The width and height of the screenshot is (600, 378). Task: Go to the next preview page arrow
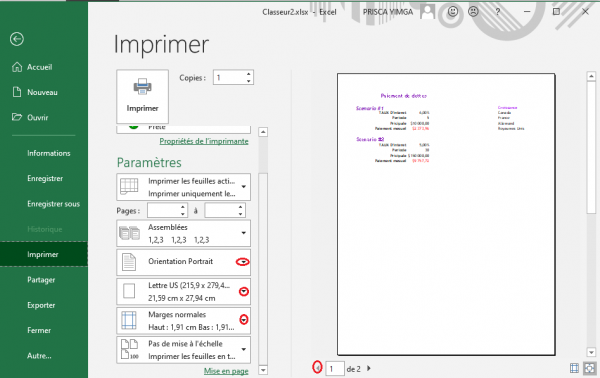pyautogui.click(x=369, y=368)
